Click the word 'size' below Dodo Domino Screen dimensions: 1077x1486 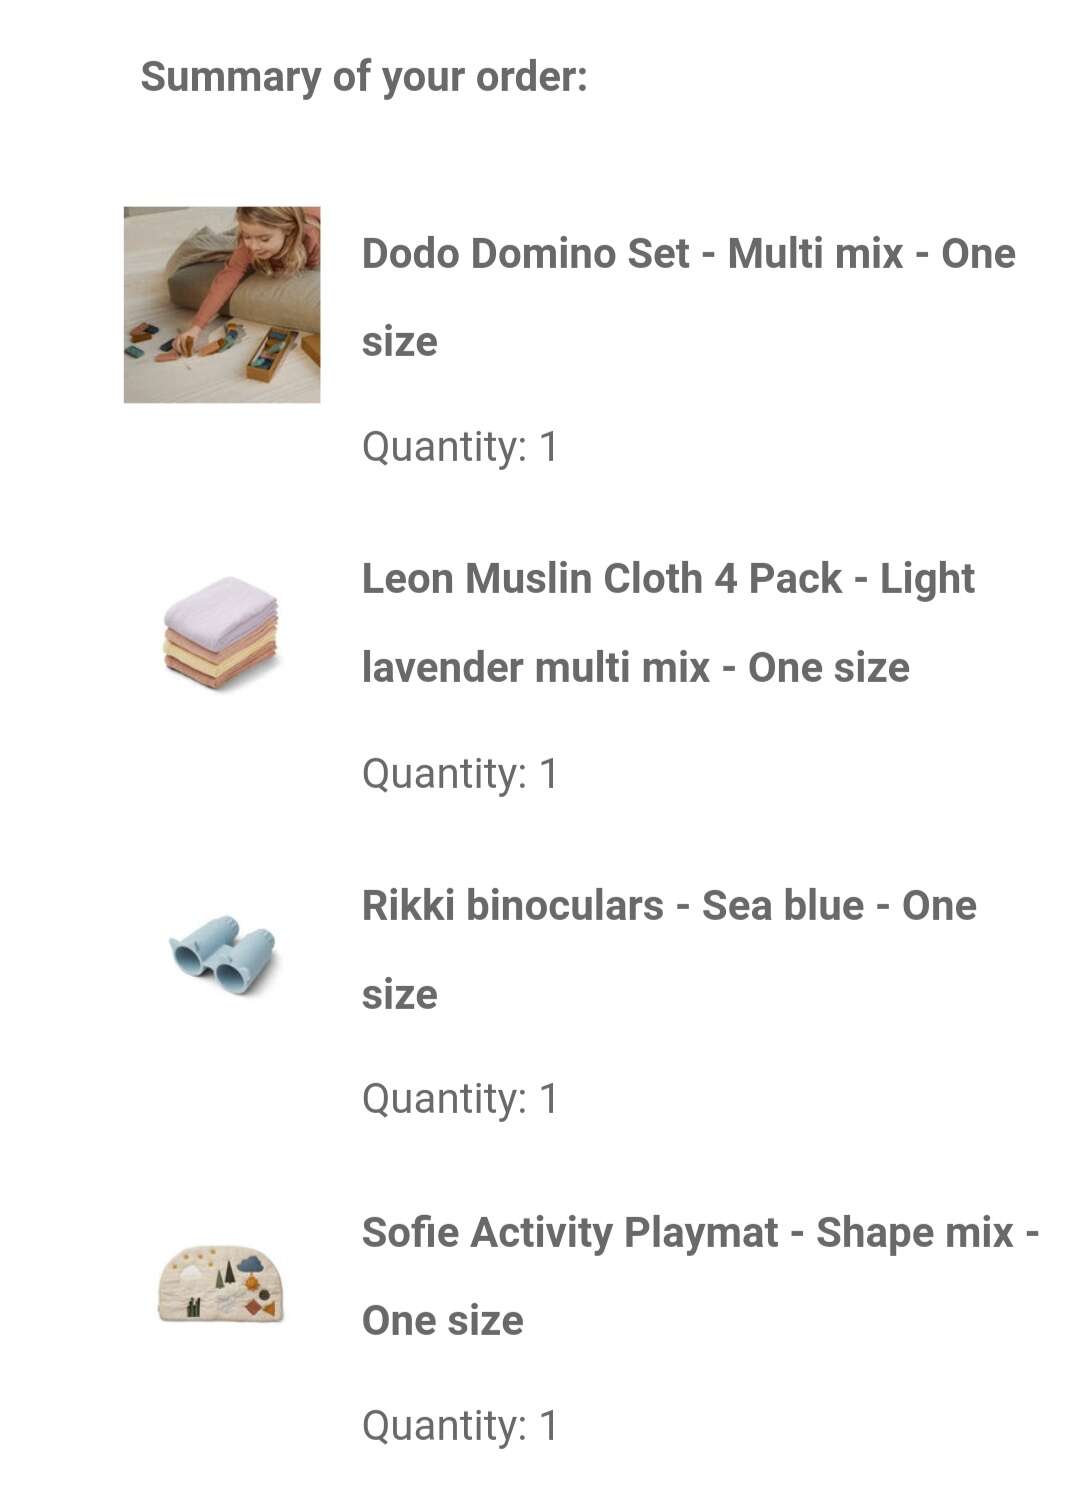pos(400,342)
